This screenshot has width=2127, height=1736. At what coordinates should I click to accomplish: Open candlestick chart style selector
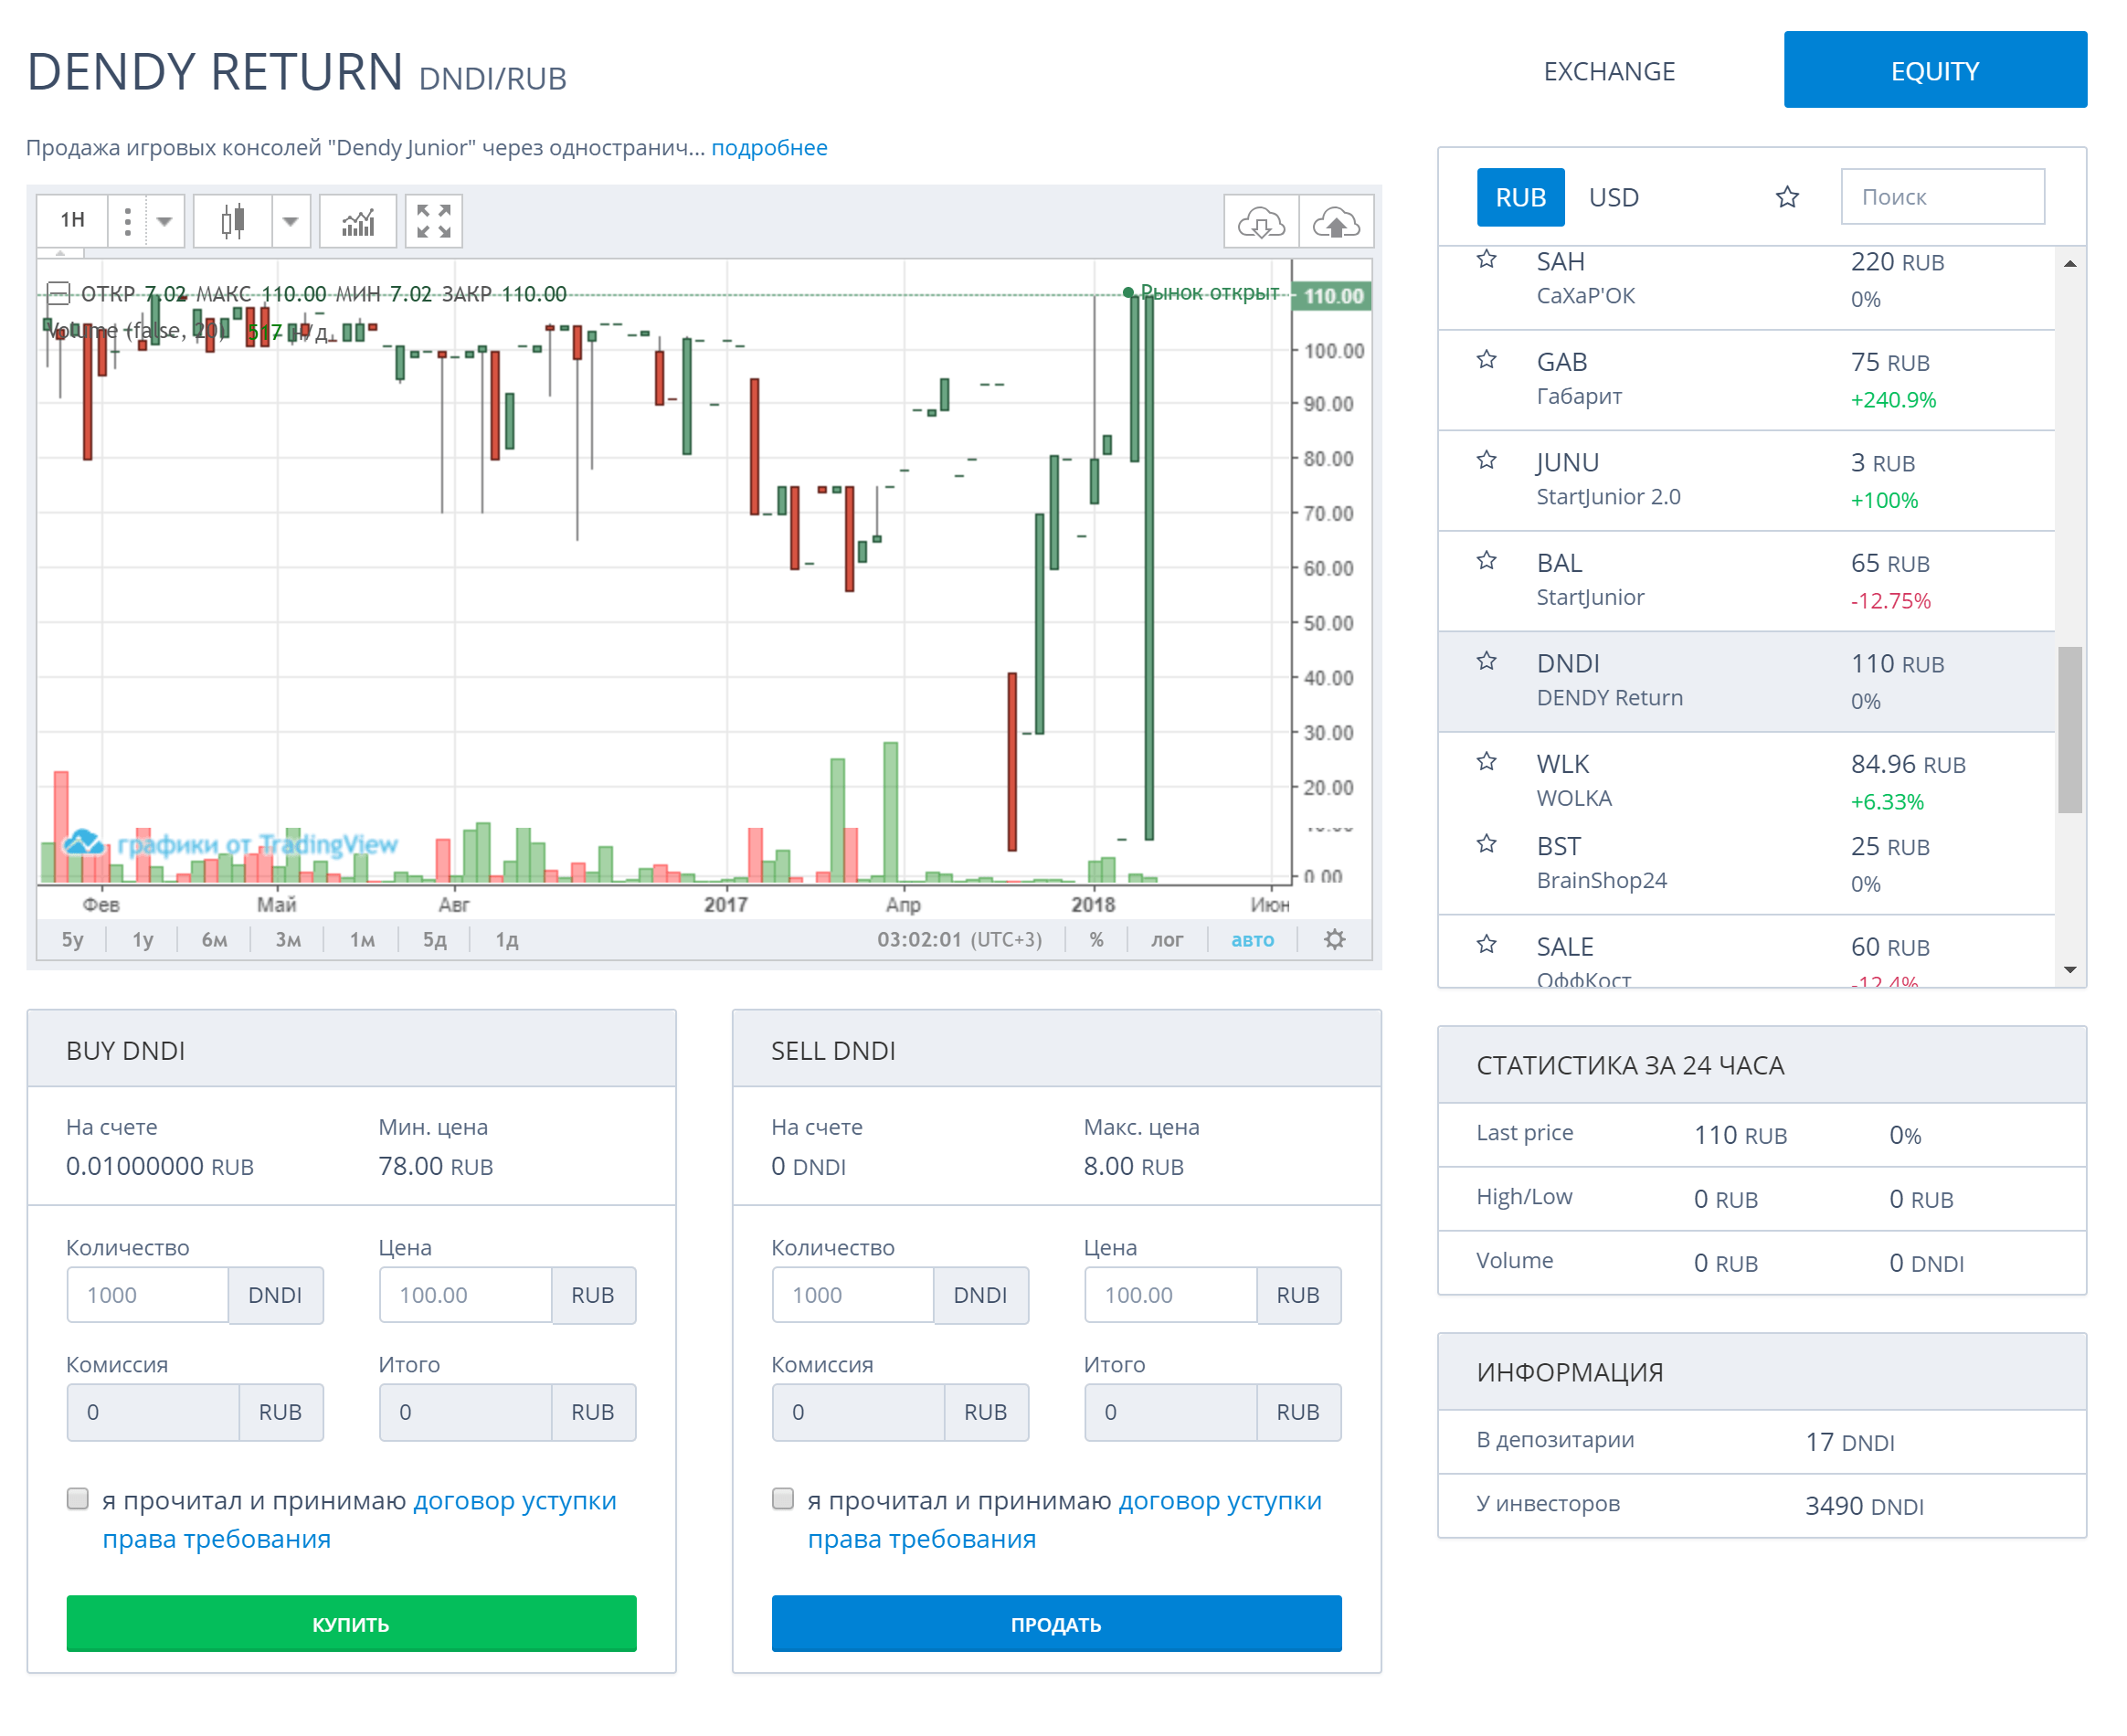click(233, 221)
